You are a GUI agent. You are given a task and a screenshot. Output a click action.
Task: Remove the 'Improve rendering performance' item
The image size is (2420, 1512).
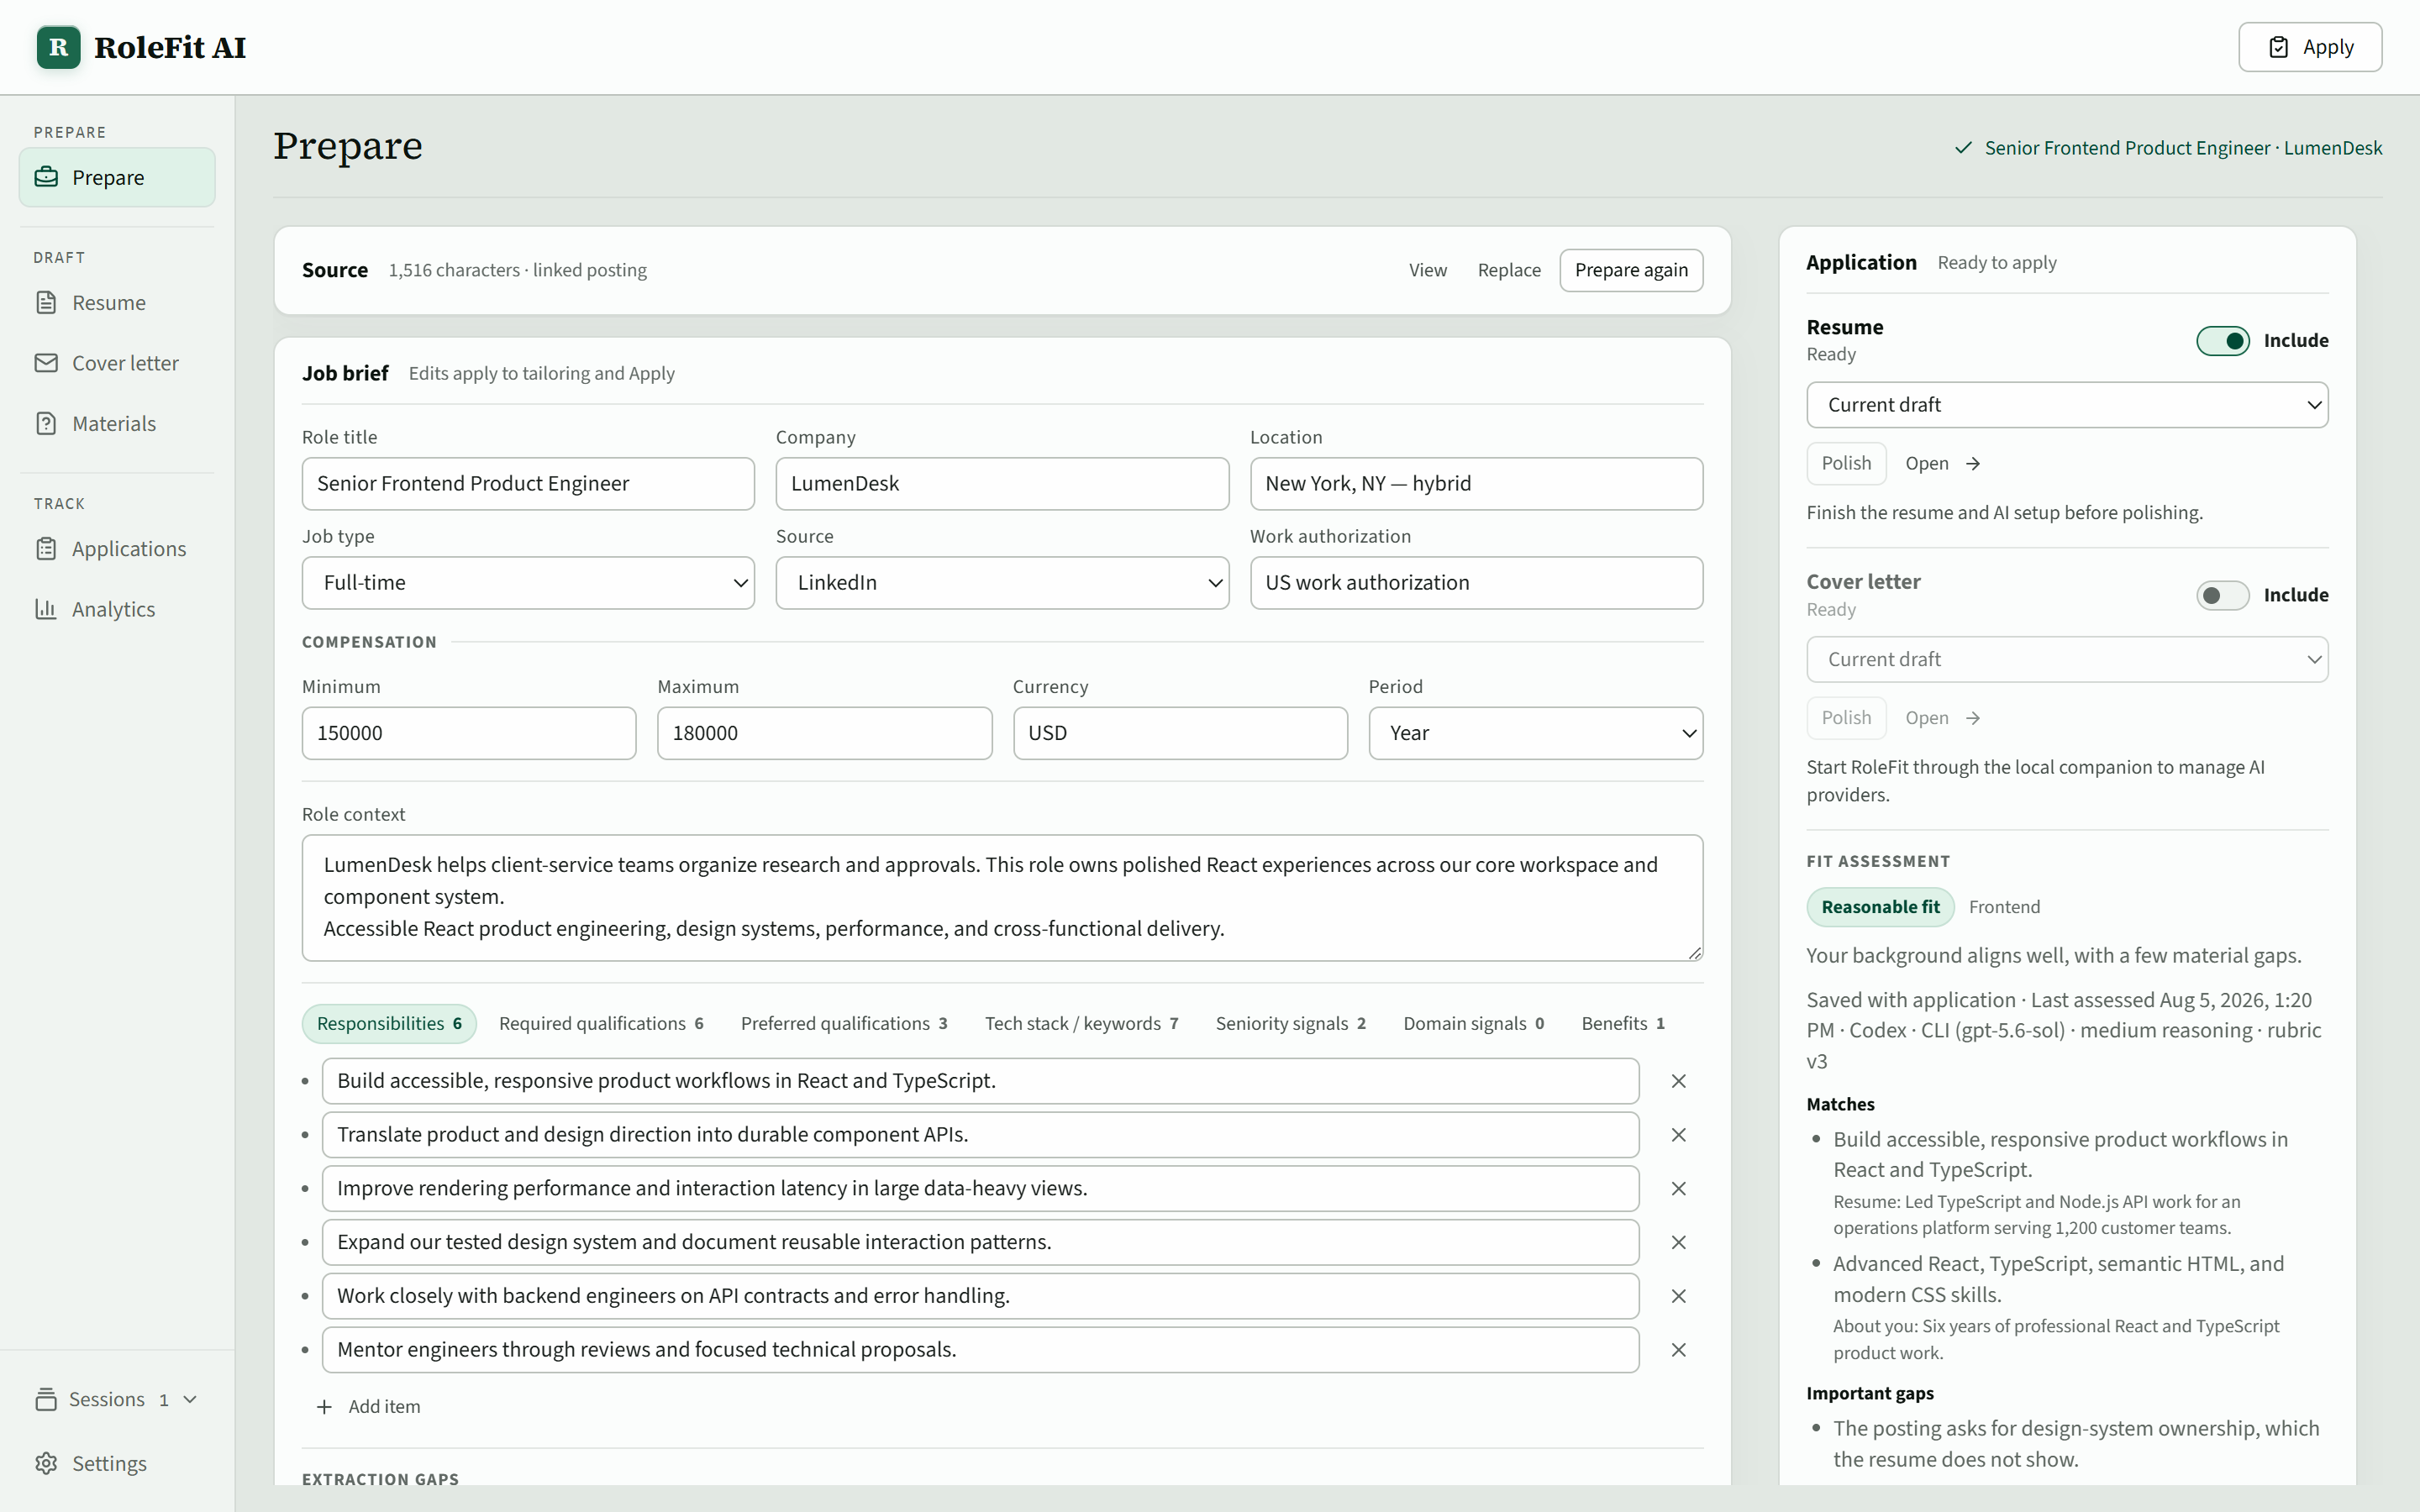click(x=1679, y=1188)
